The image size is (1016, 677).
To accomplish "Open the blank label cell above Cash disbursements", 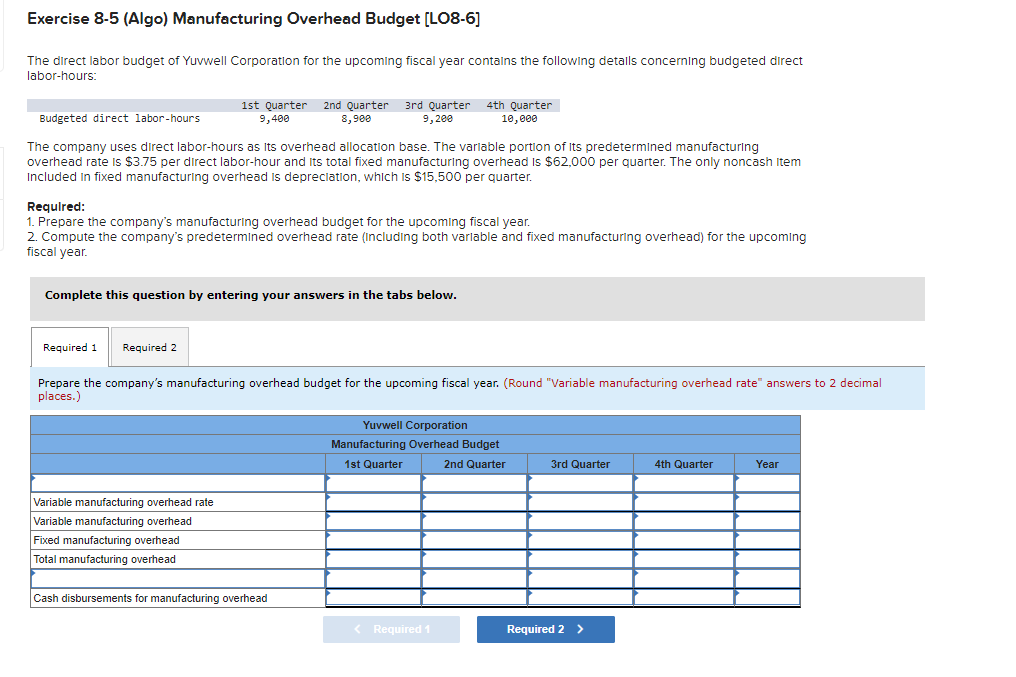I will pyautogui.click(x=178, y=578).
